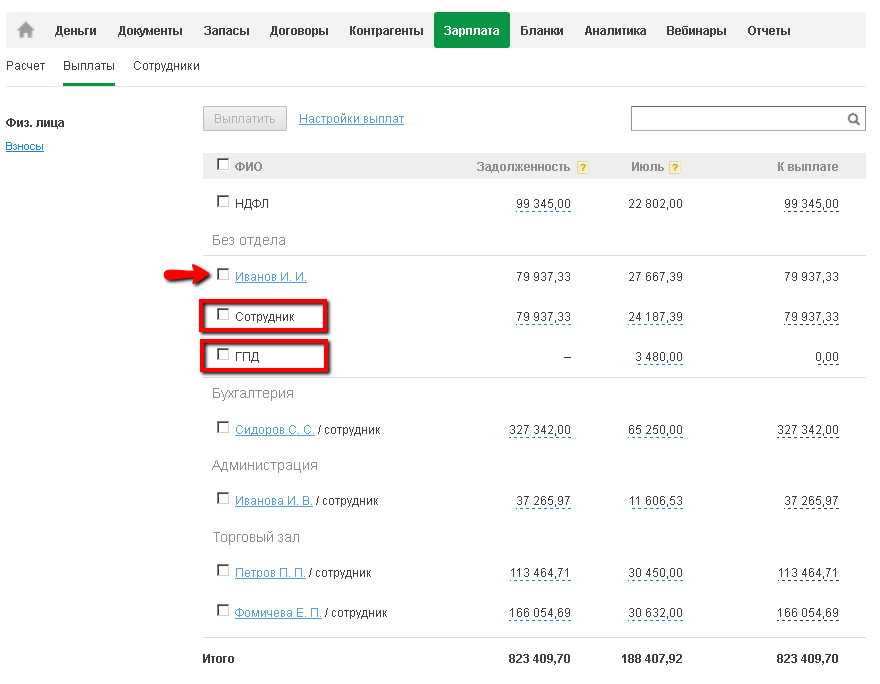
Task: Open the Бланки section
Action: coord(542,31)
